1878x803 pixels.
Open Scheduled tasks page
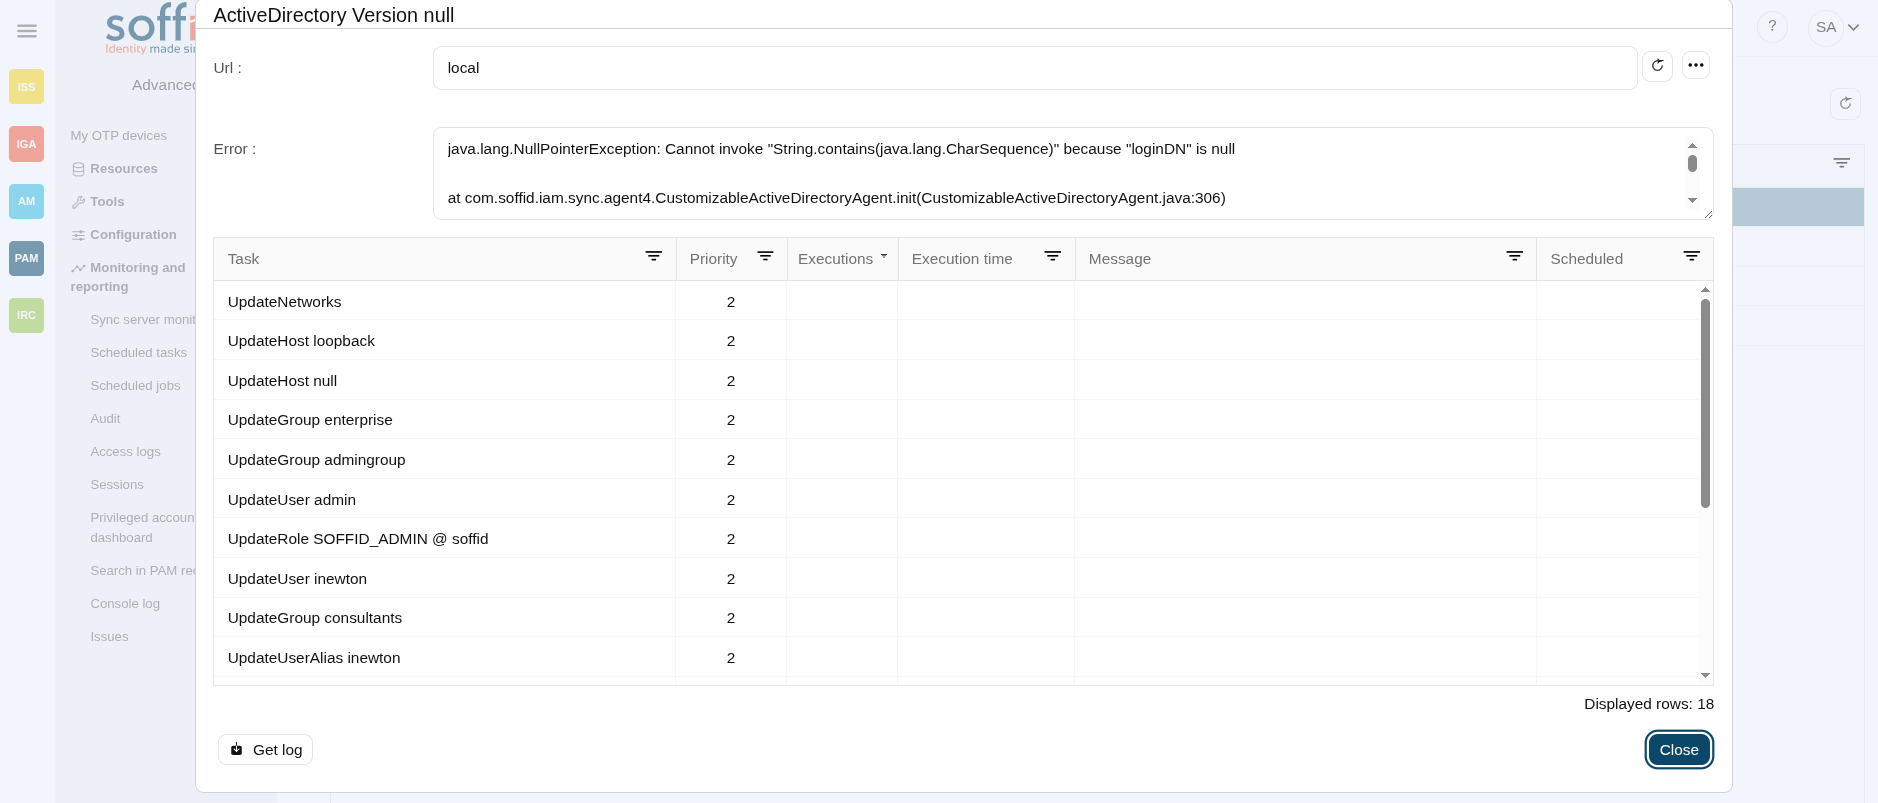click(x=138, y=353)
